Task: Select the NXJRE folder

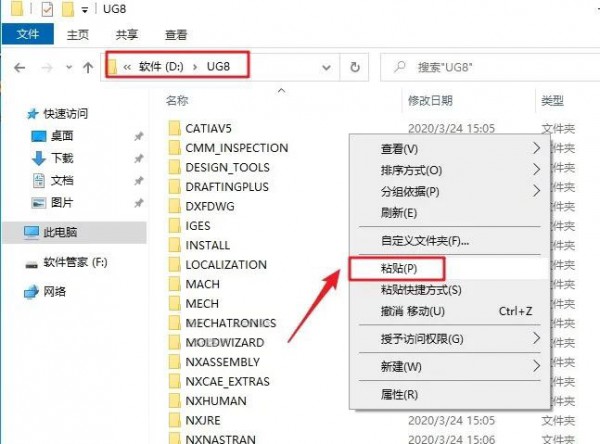Action: [x=195, y=421]
